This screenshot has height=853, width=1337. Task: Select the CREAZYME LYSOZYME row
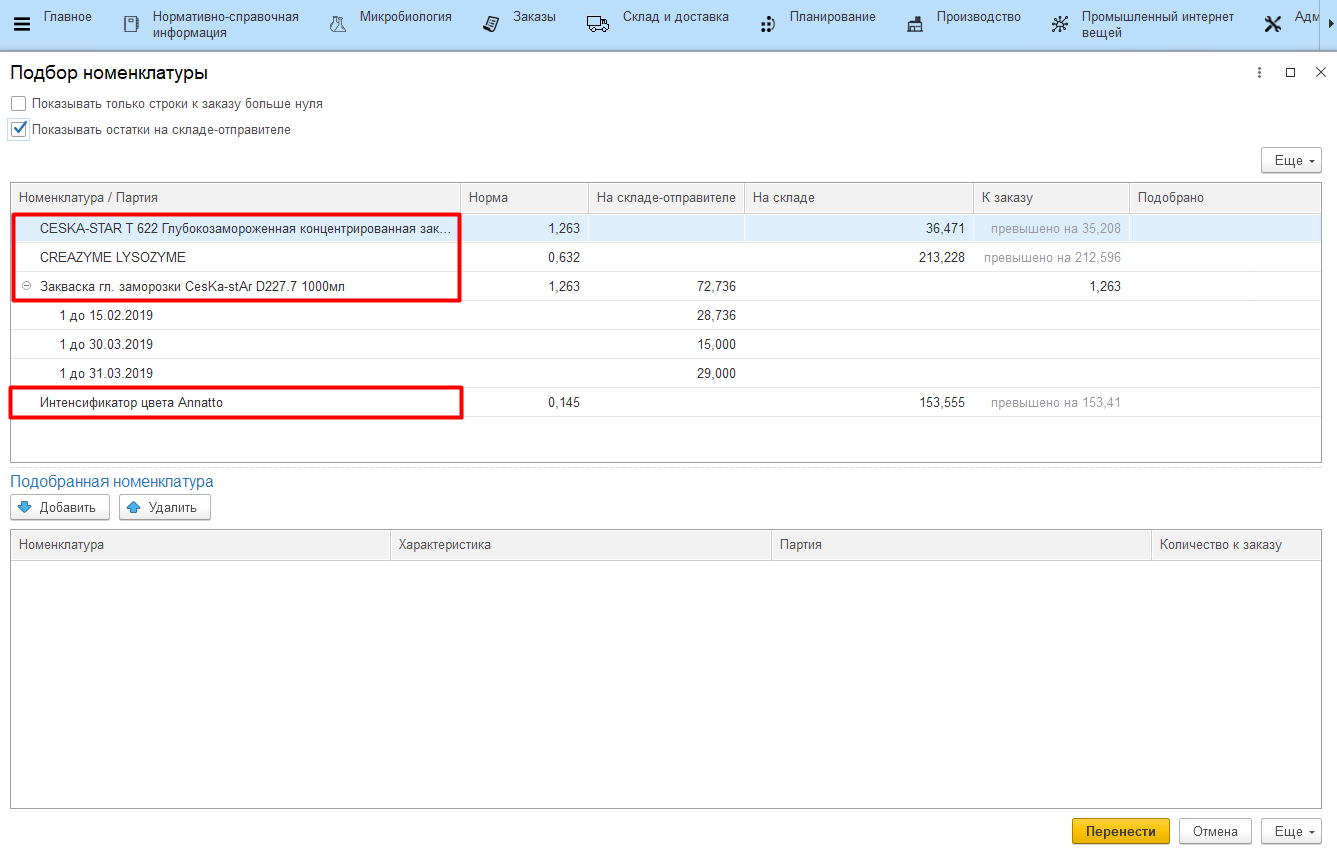(x=113, y=257)
